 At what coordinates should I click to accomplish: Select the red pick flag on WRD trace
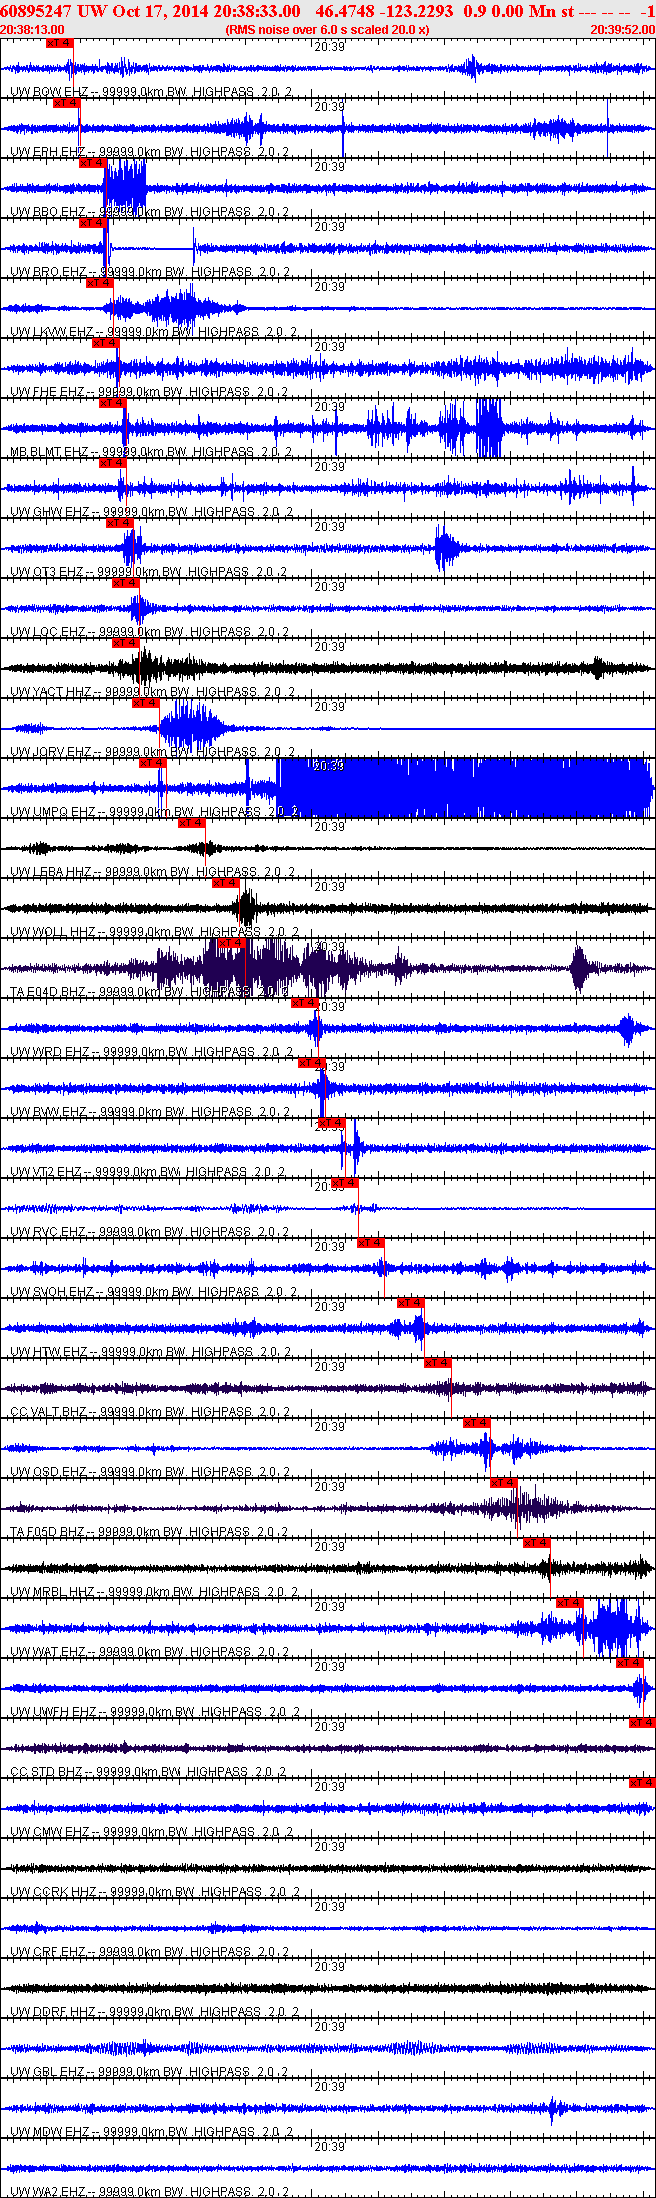(x=305, y=1003)
